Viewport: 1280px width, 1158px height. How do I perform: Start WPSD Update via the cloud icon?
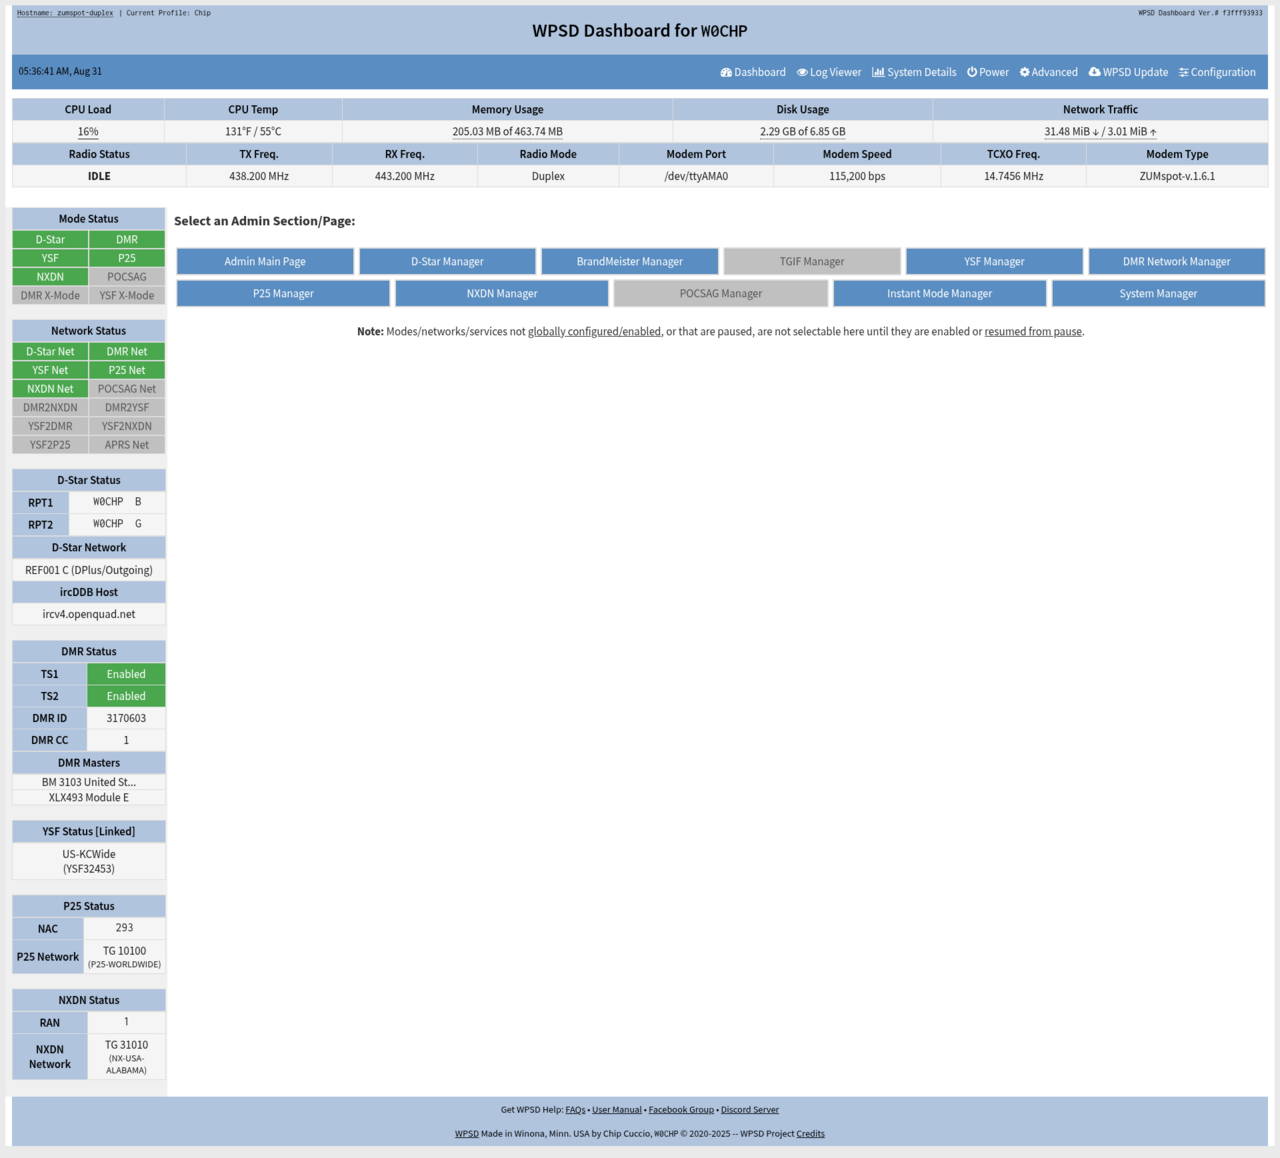click(1095, 72)
